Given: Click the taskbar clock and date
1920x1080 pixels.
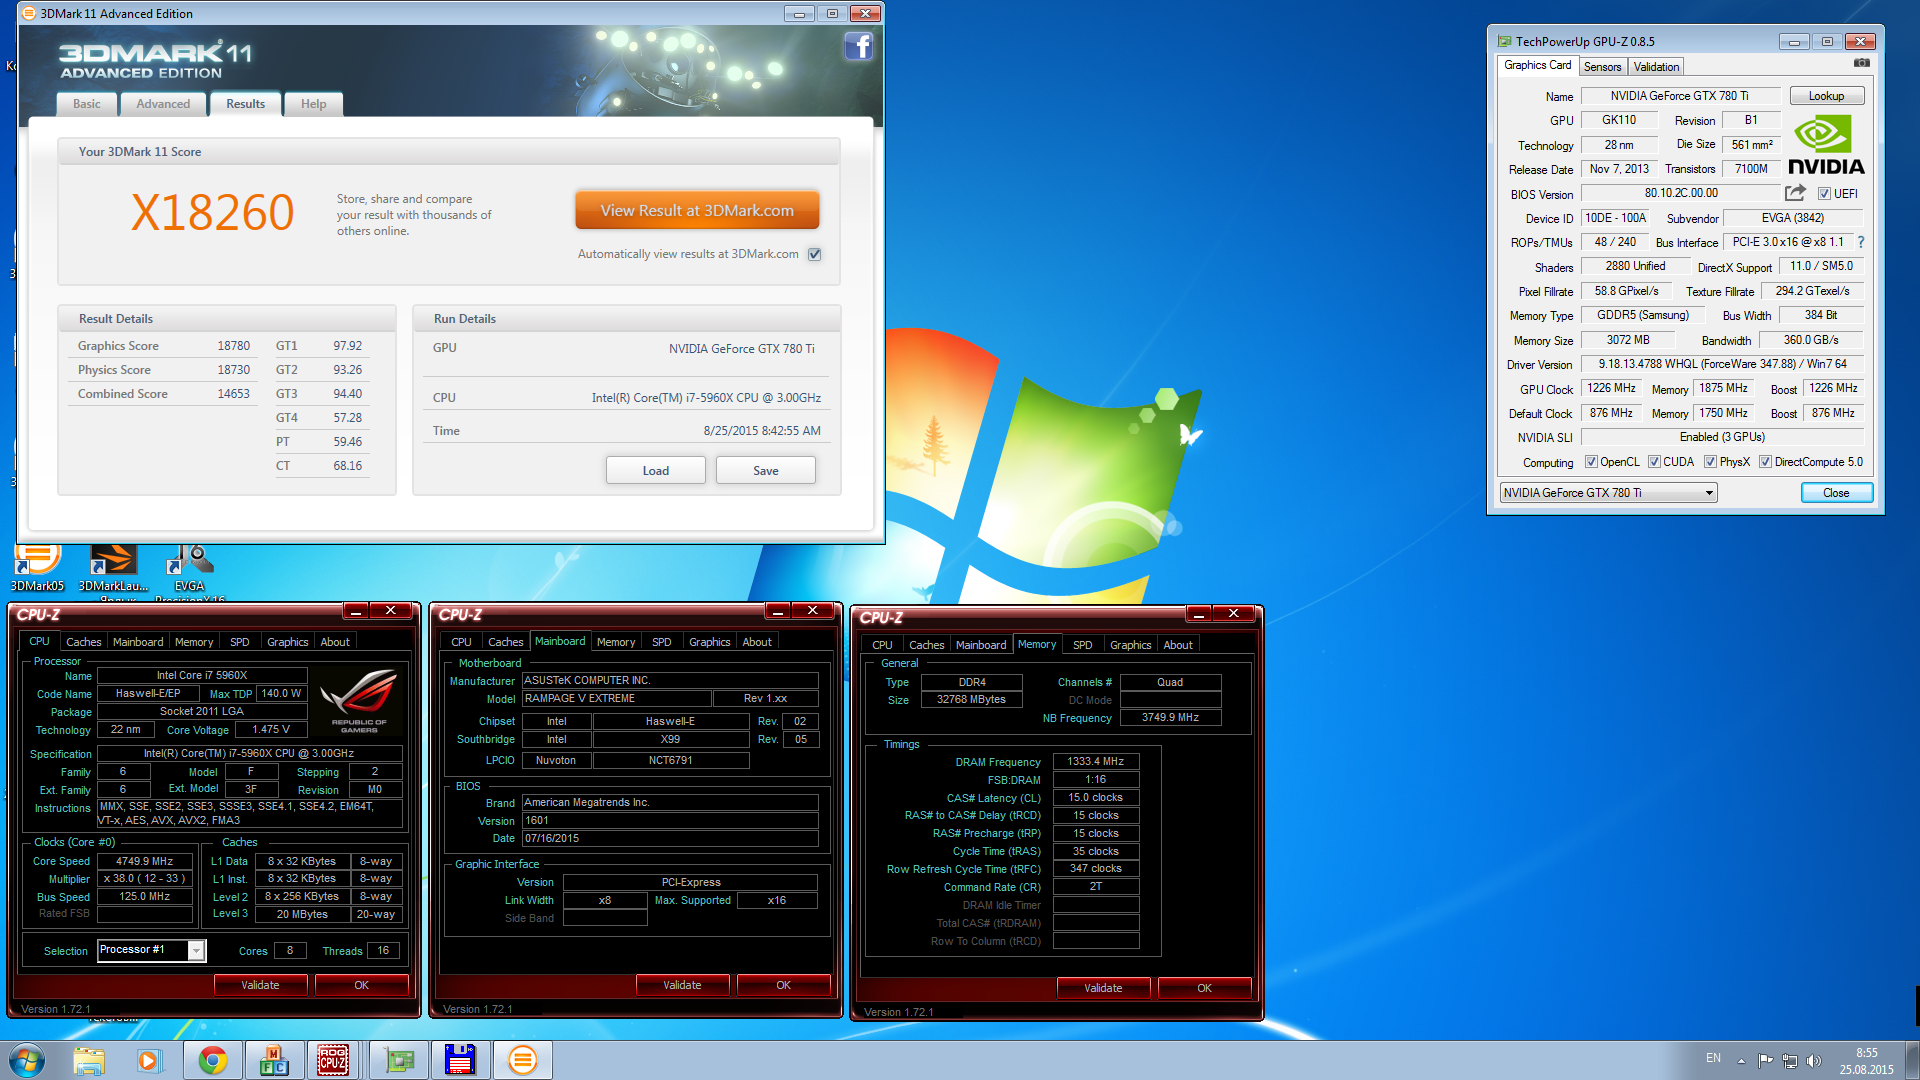Looking at the screenshot, I should pos(1866,1061).
